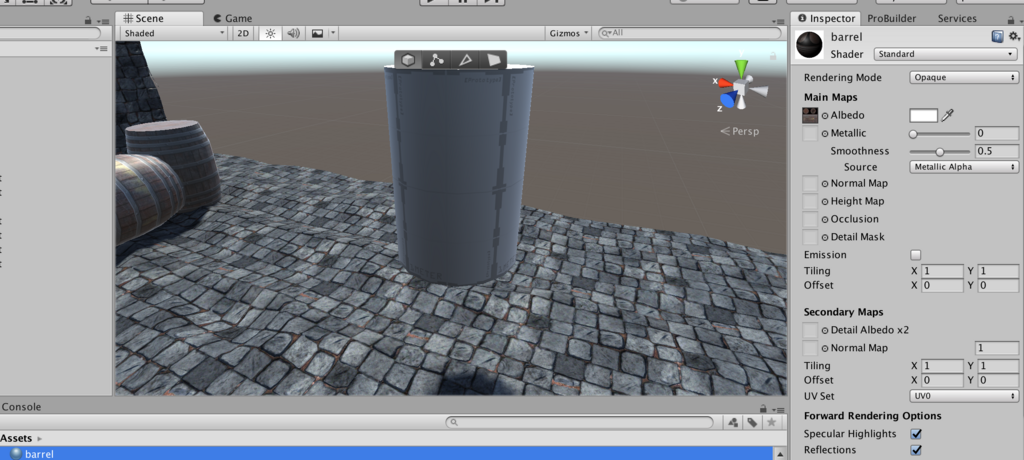The height and width of the screenshot is (460, 1024).
Task: Click the Metallic slider track
Action: (940, 134)
